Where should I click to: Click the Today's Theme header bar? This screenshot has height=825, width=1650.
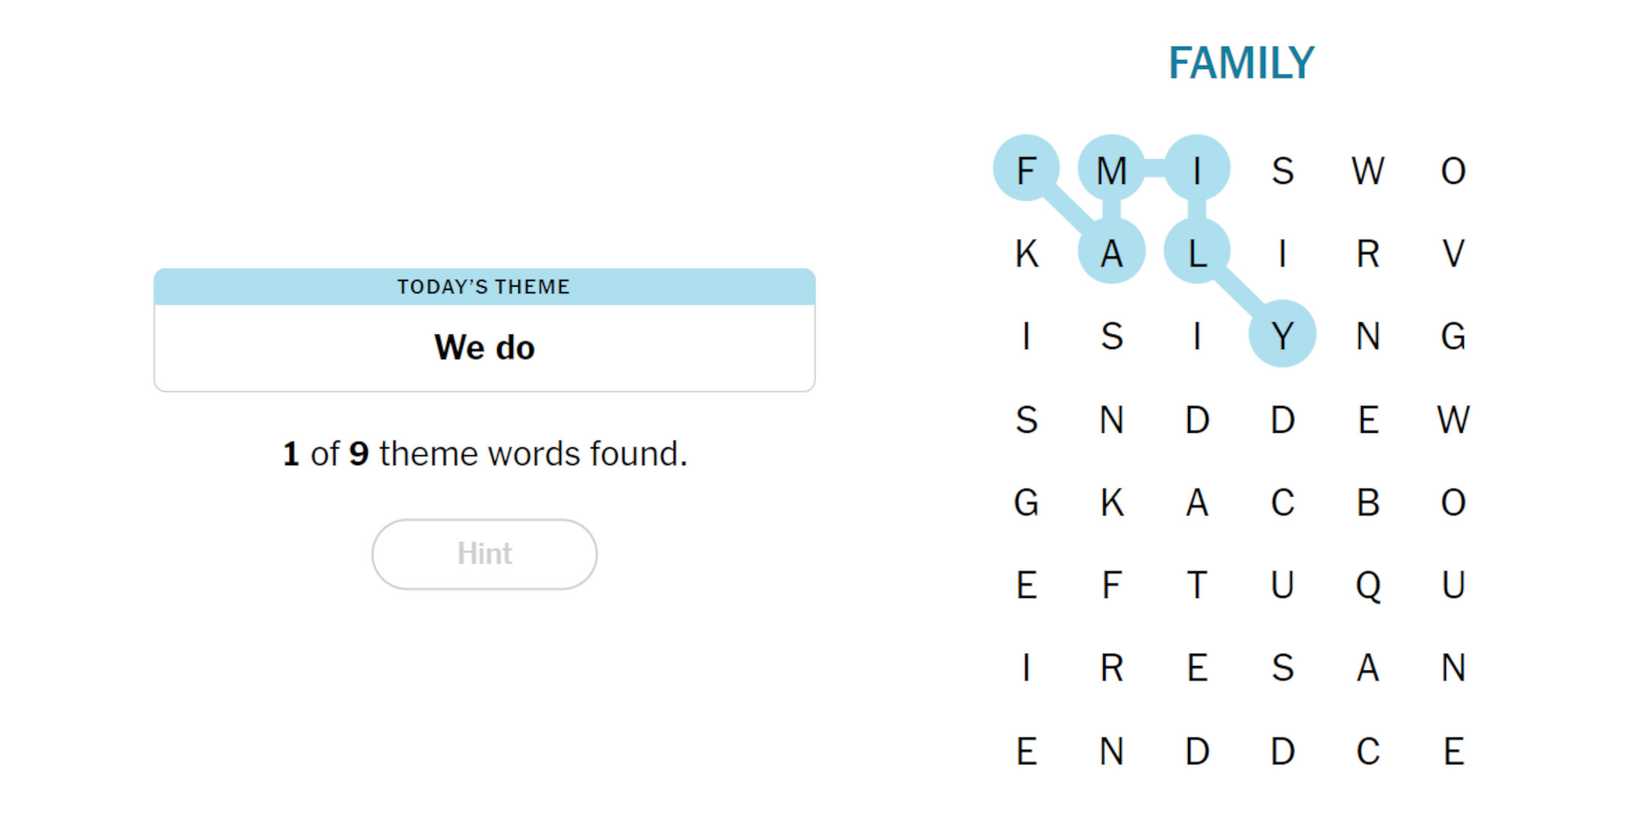484,287
